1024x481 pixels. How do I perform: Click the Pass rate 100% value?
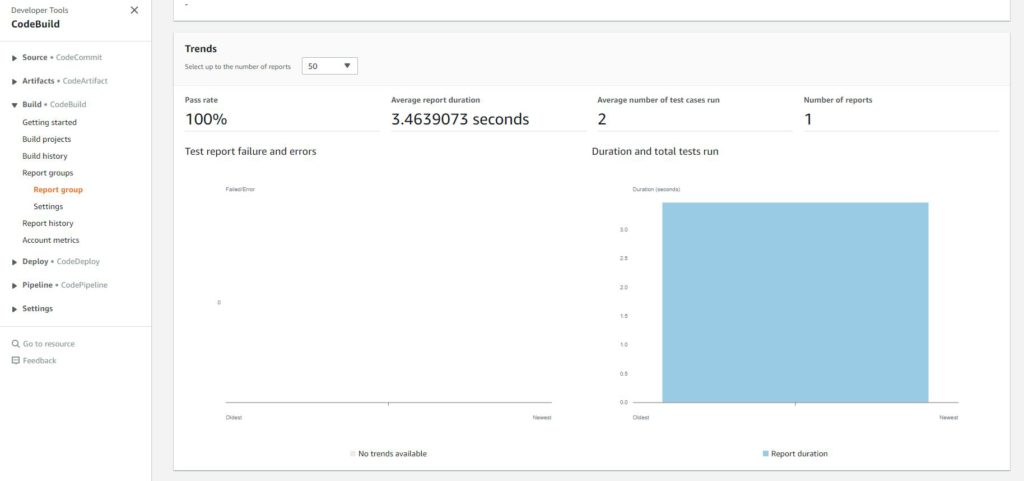206,119
